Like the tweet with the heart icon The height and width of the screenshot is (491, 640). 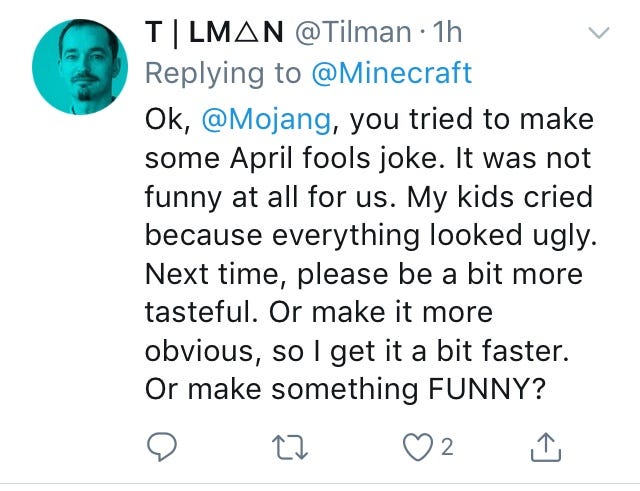point(418,447)
